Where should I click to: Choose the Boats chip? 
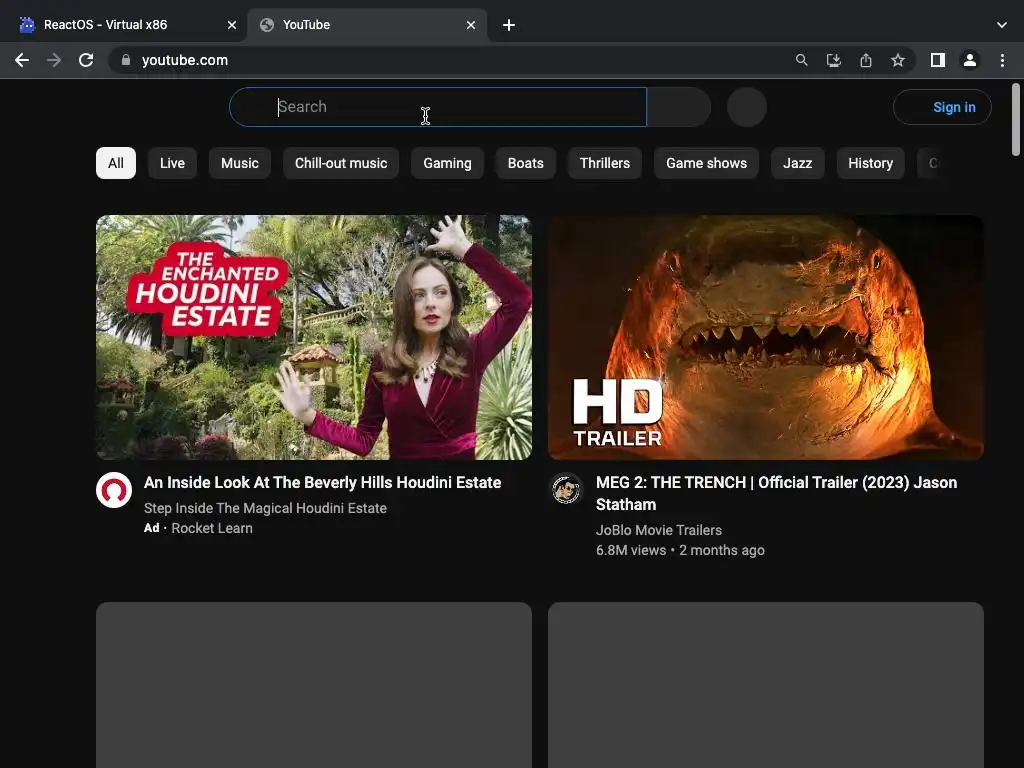point(526,163)
